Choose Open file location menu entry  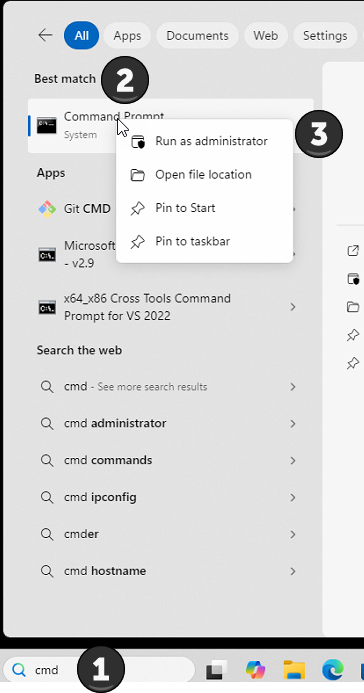(204, 175)
